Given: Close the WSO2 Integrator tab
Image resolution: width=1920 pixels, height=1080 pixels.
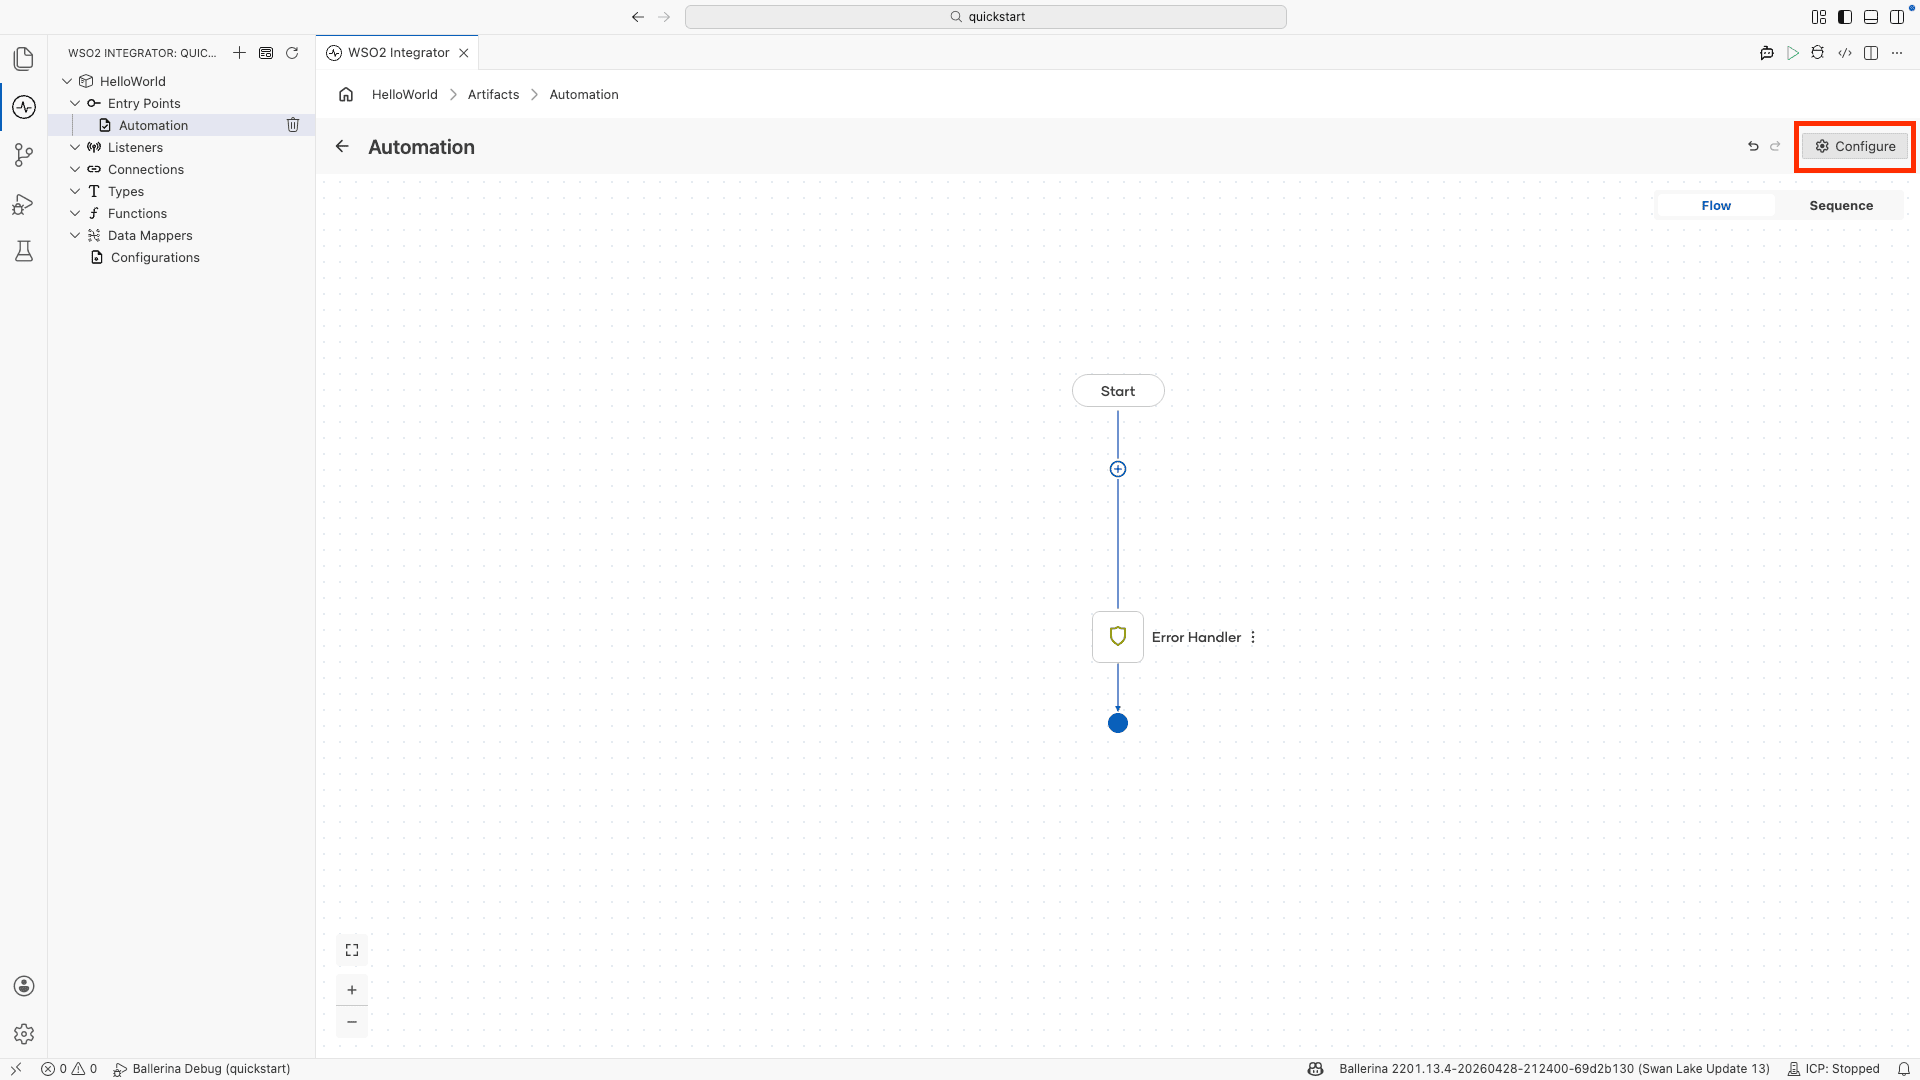Looking at the screenshot, I should tap(464, 53).
